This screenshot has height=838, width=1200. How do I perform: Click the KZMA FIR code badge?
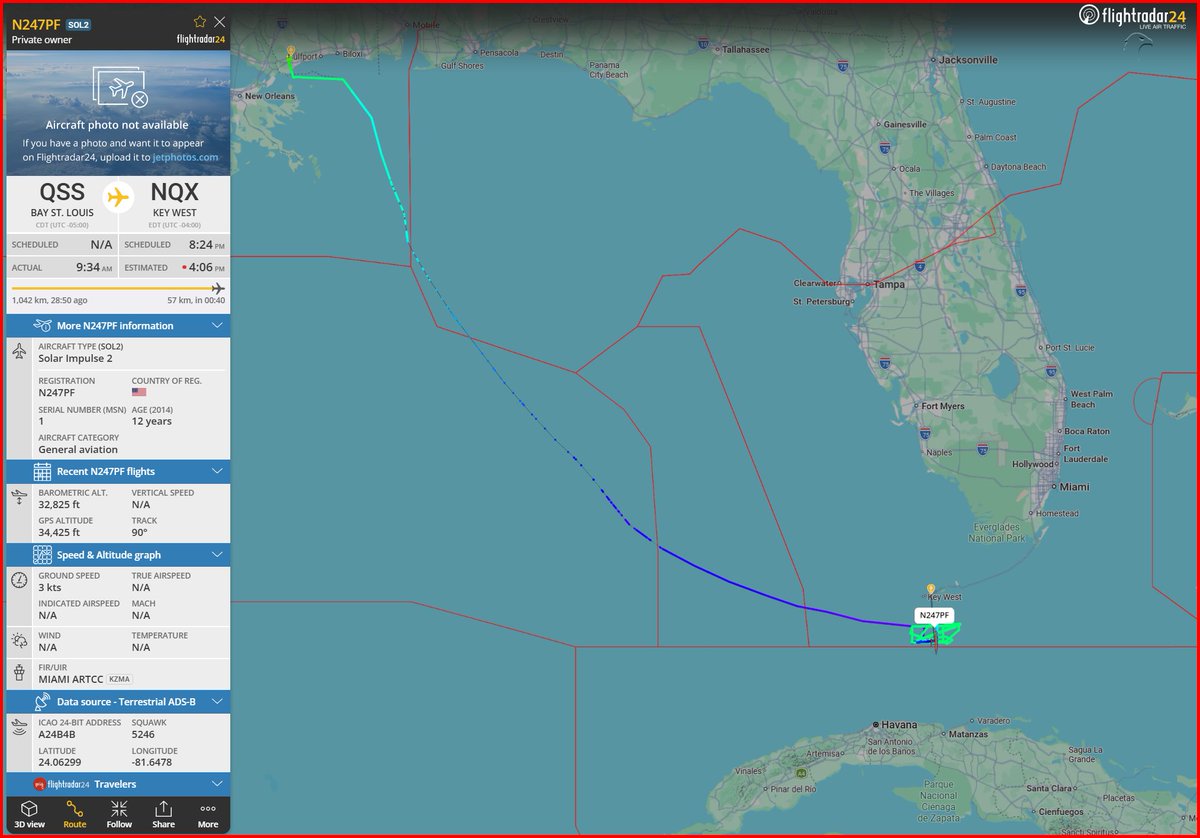(119, 679)
